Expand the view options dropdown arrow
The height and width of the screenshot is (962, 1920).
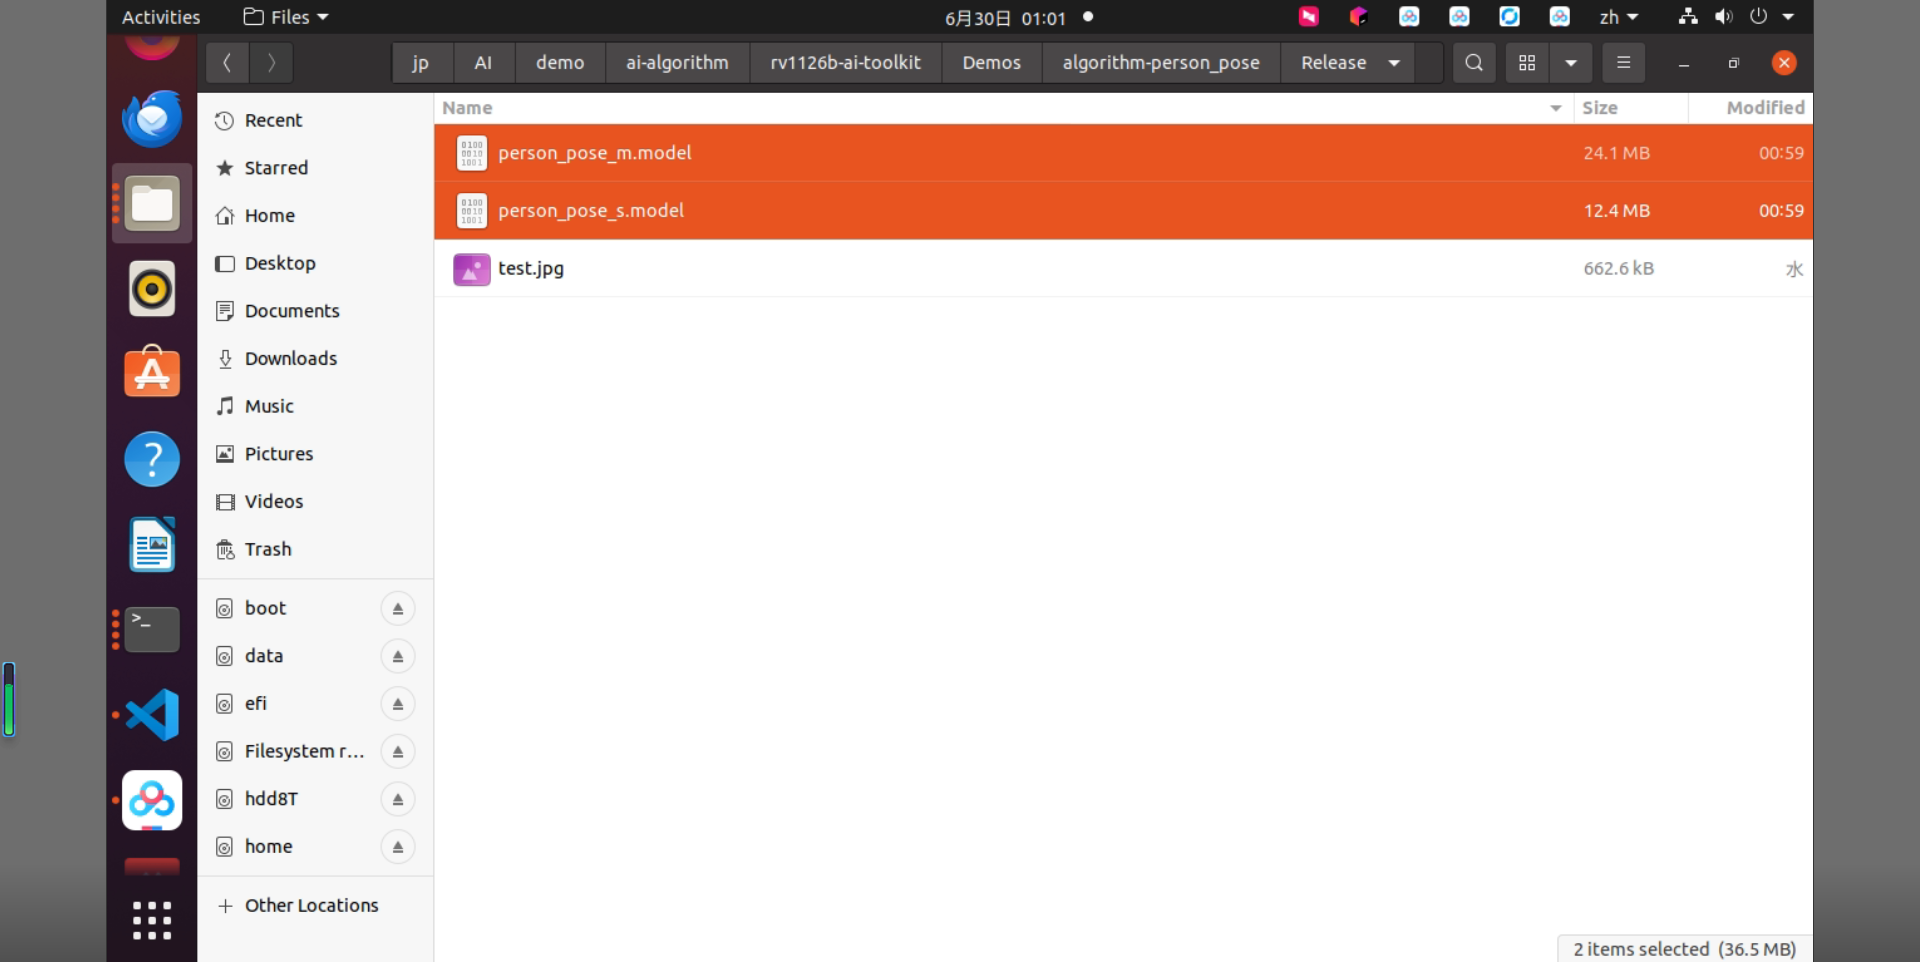(1571, 63)
